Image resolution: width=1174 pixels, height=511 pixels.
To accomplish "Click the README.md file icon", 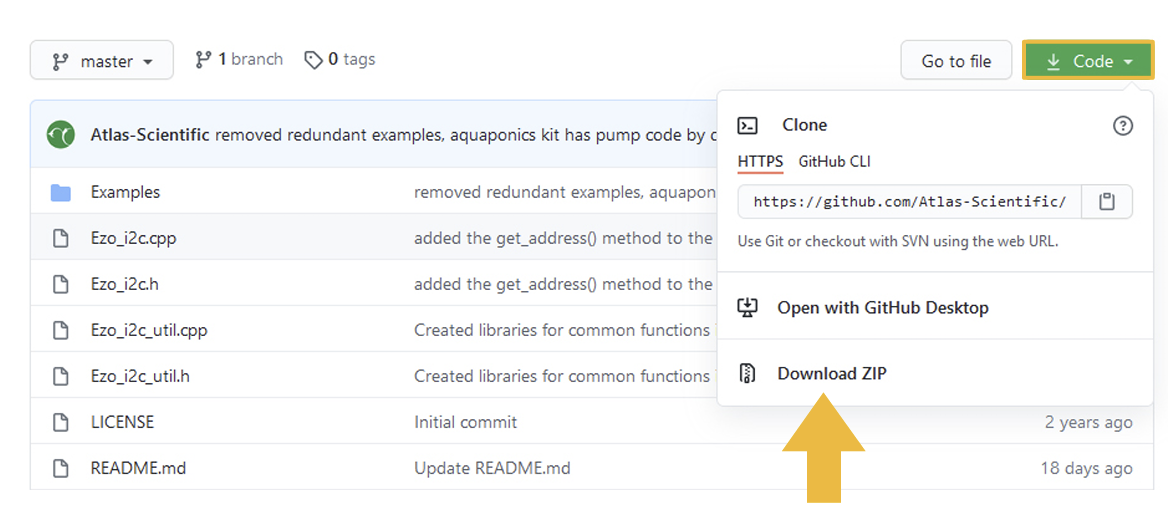I will pyautogui.click(x=61, y=468).
